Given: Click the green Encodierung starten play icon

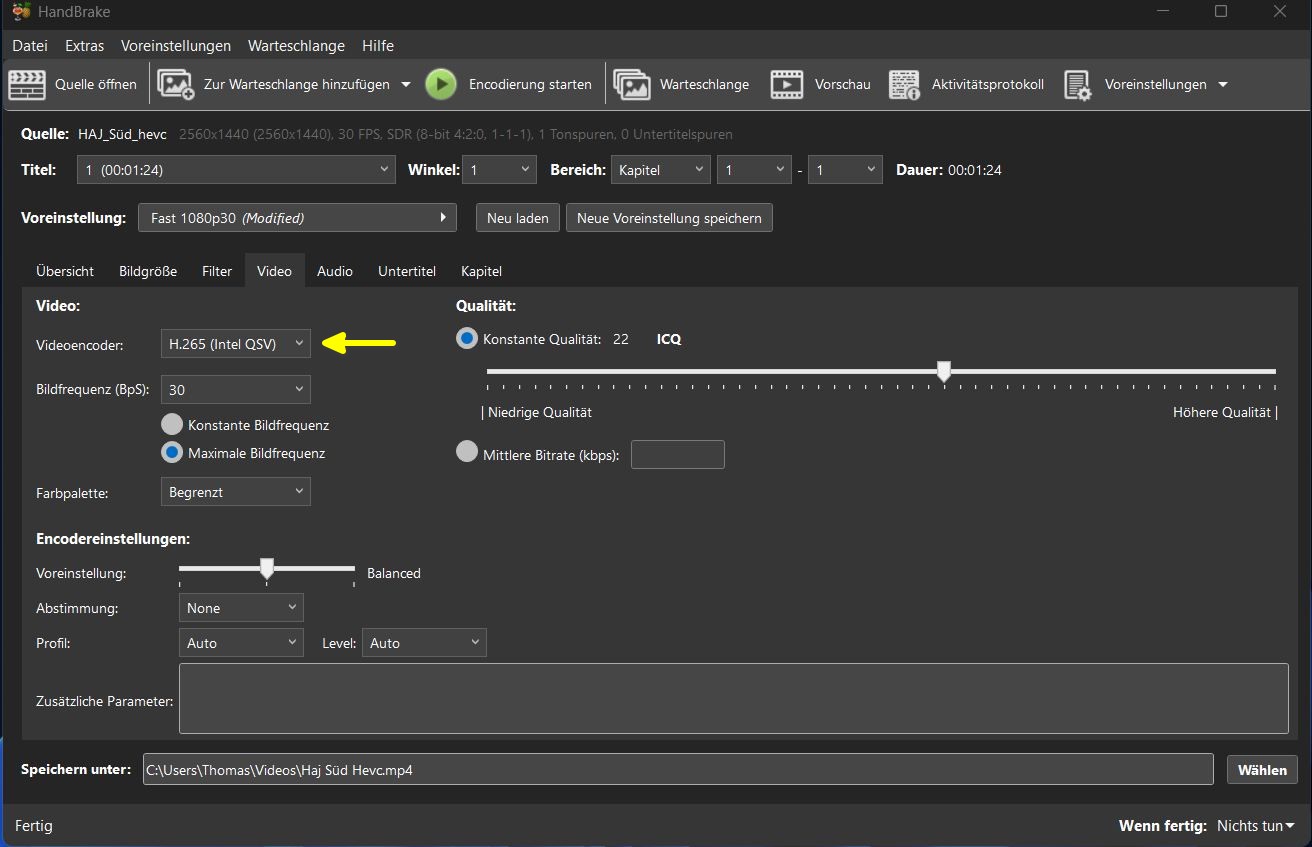Looking at the screenshot, I should (x=441, y=85).
